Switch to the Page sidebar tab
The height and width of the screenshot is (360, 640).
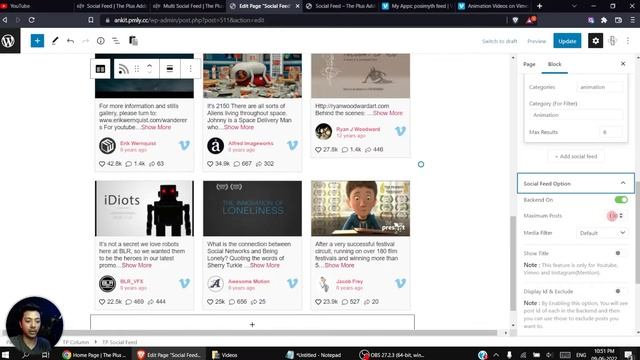coord(529,64)
